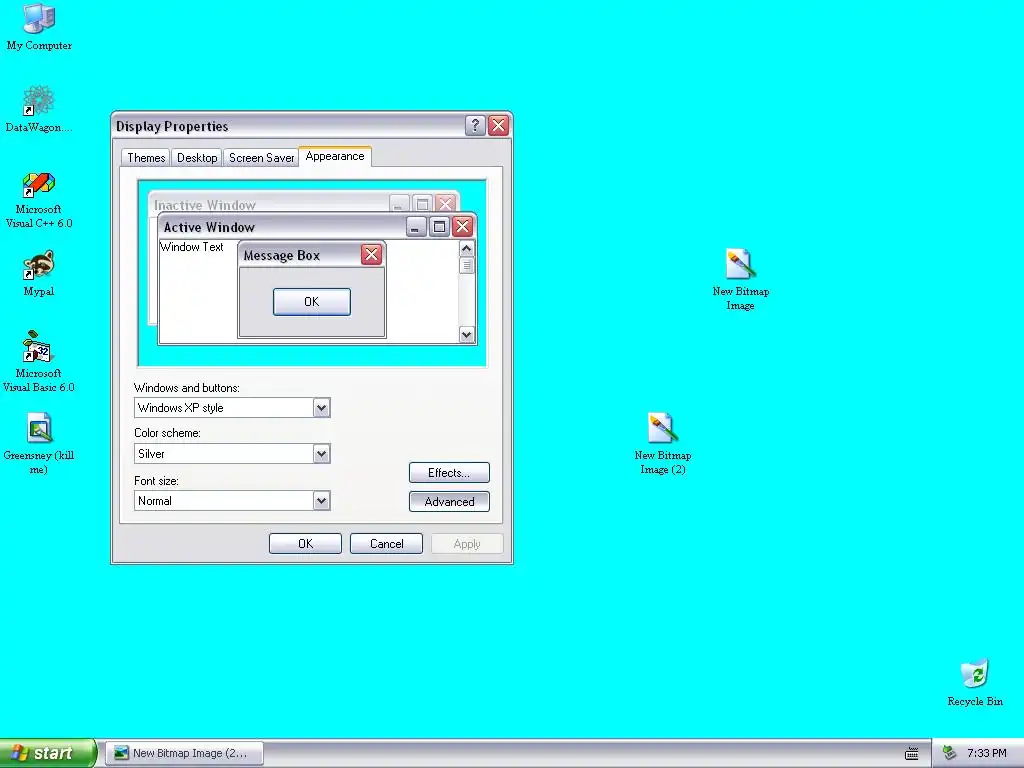Viewport: 1024px width, 768px height.
Task: Switch to the Themes tab
Action: click(x=146, y=158)
